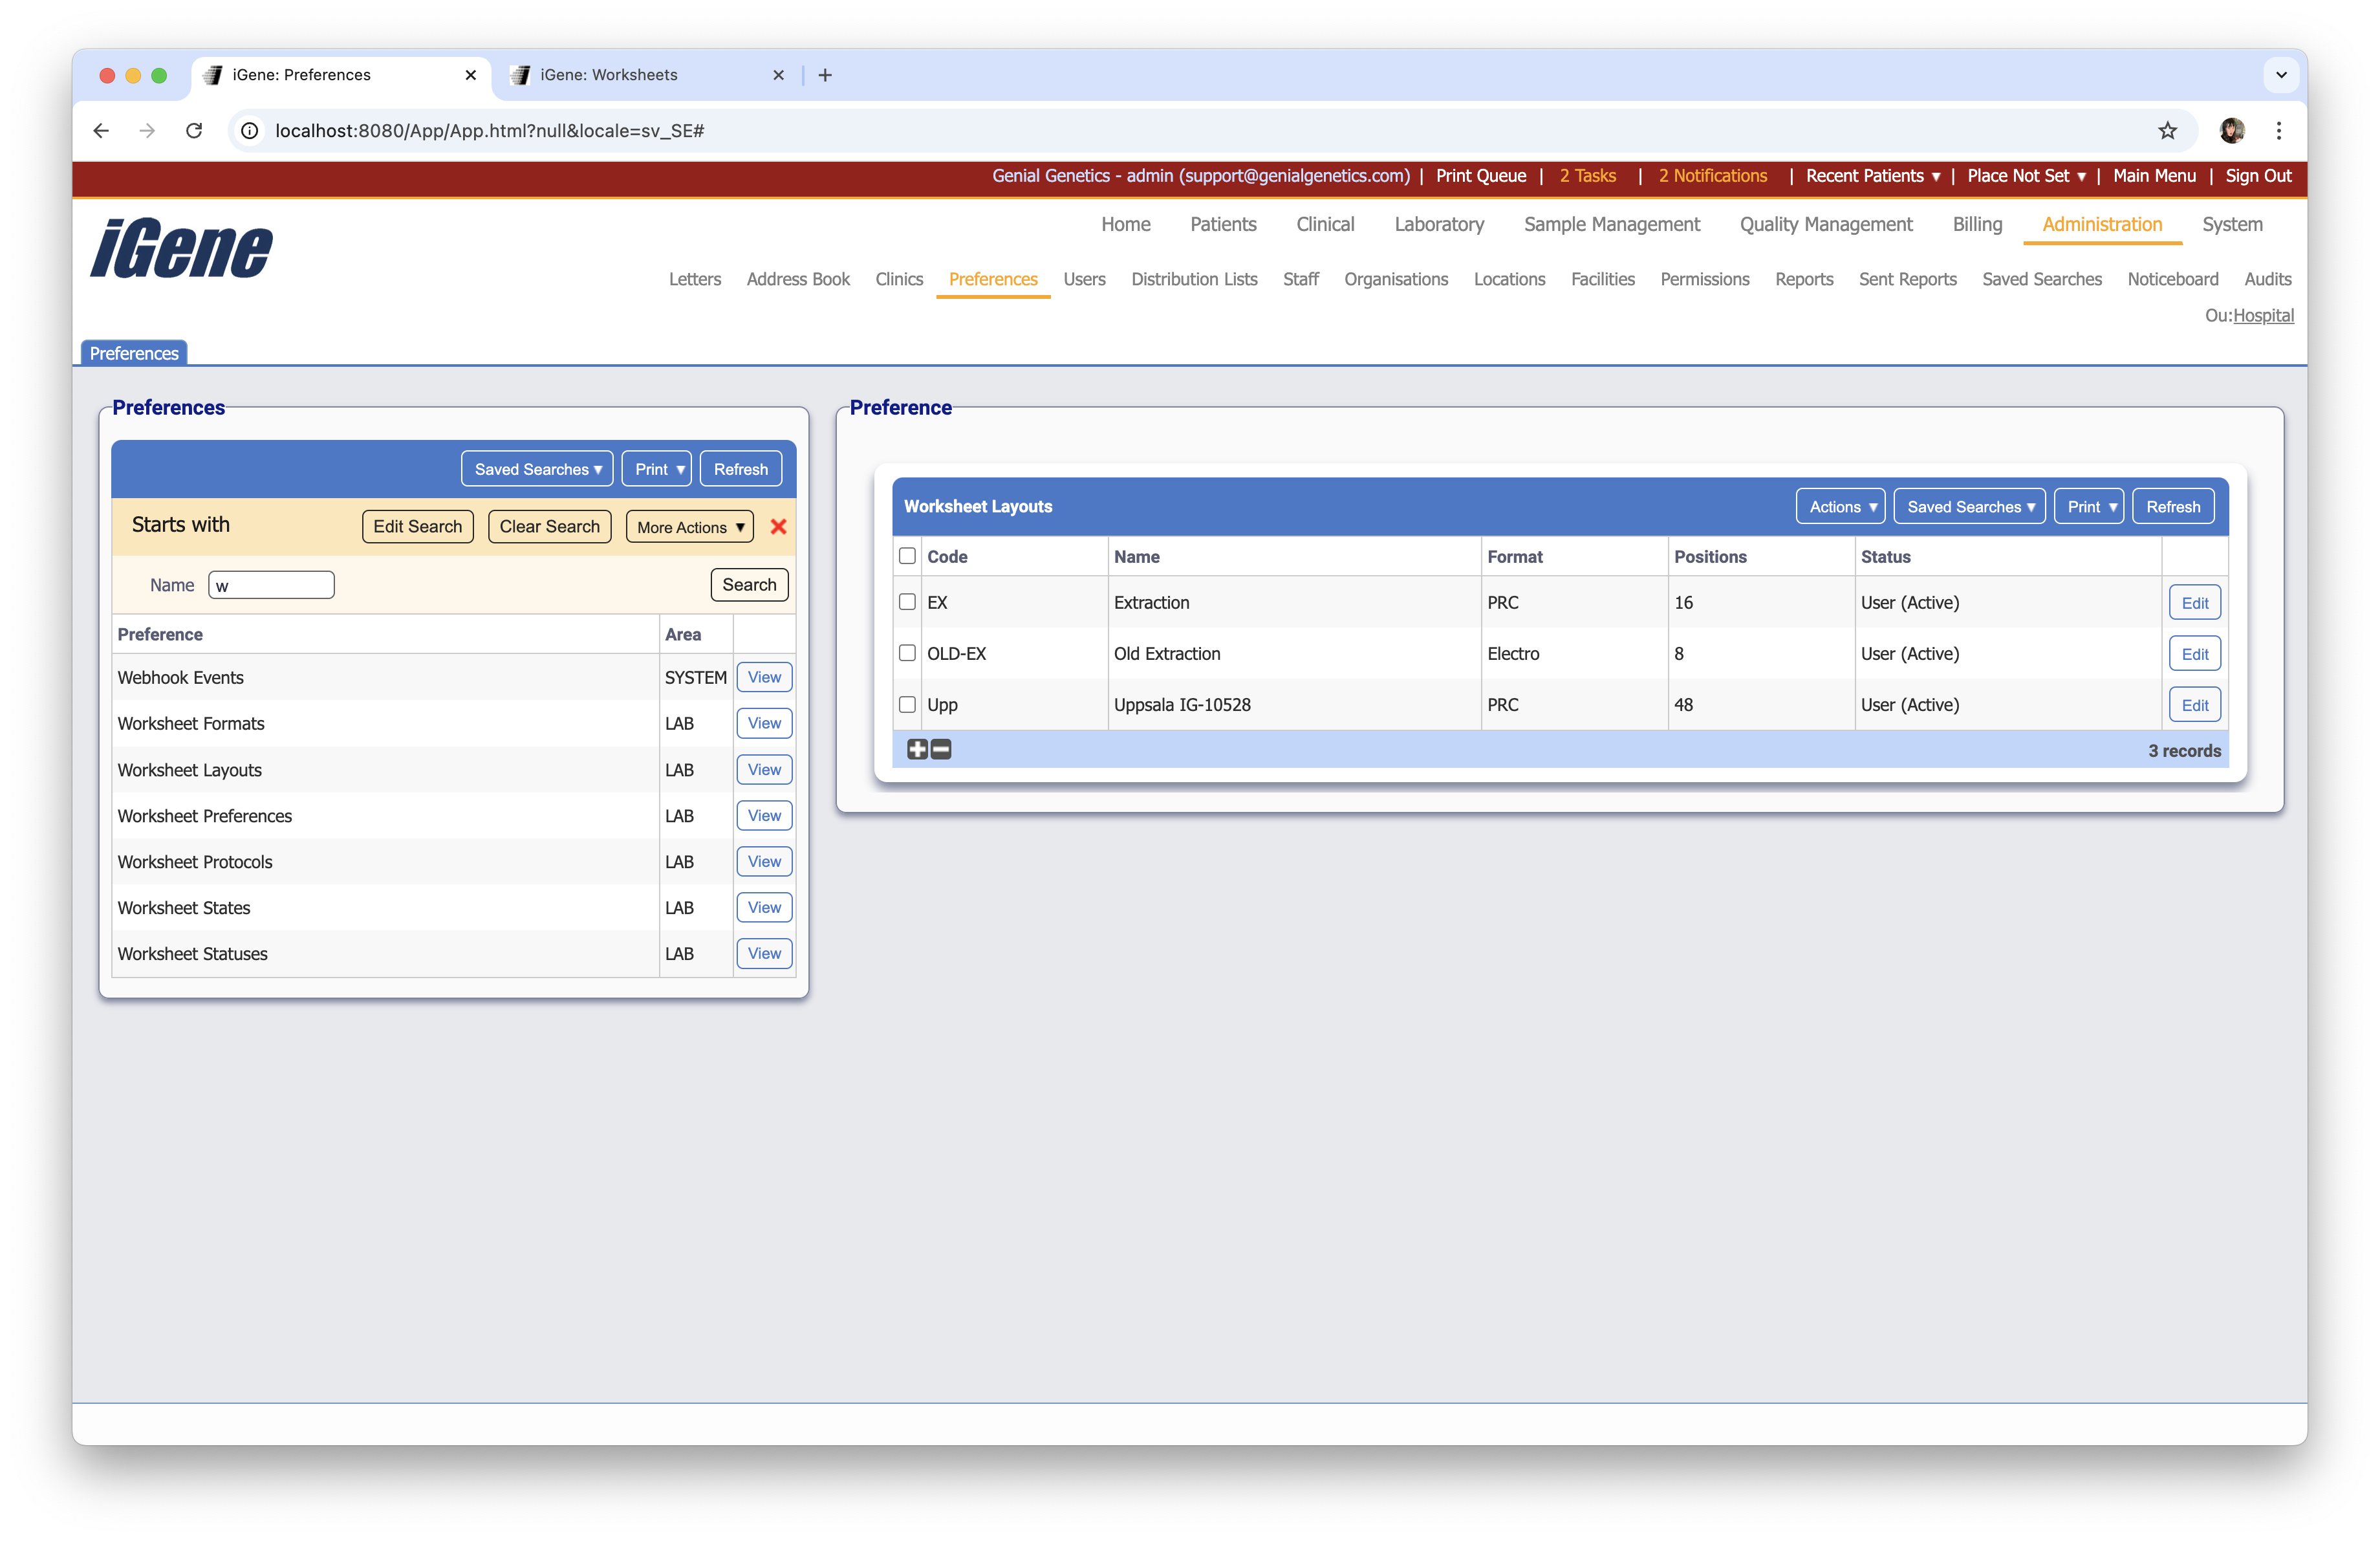2380x1541 pixels.
Task: Tick the checkbox for EX layout
Action: [x=907, y=602]
